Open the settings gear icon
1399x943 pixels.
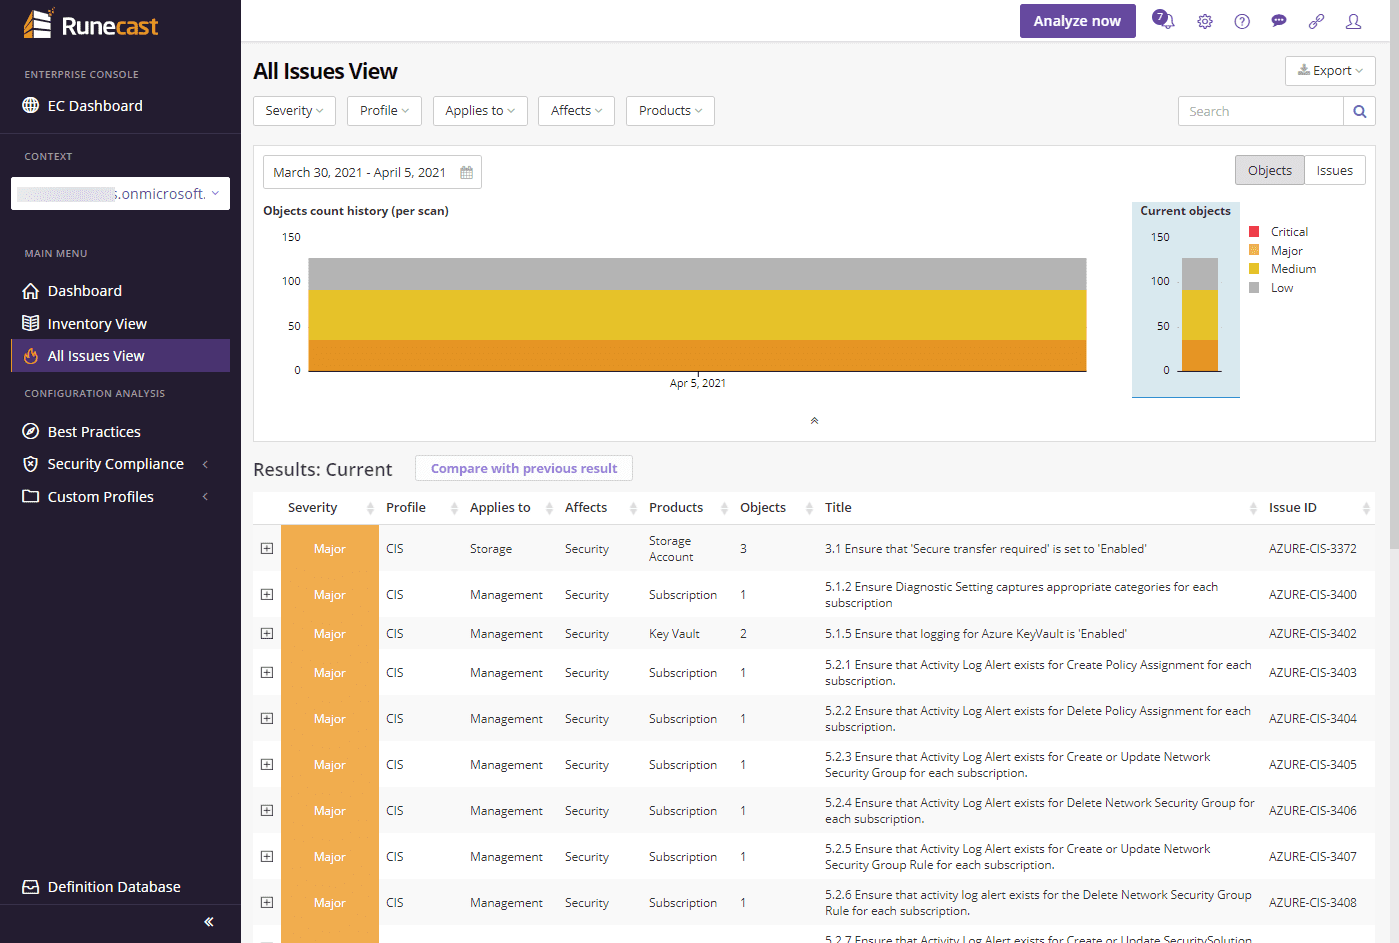[1205, 21]
